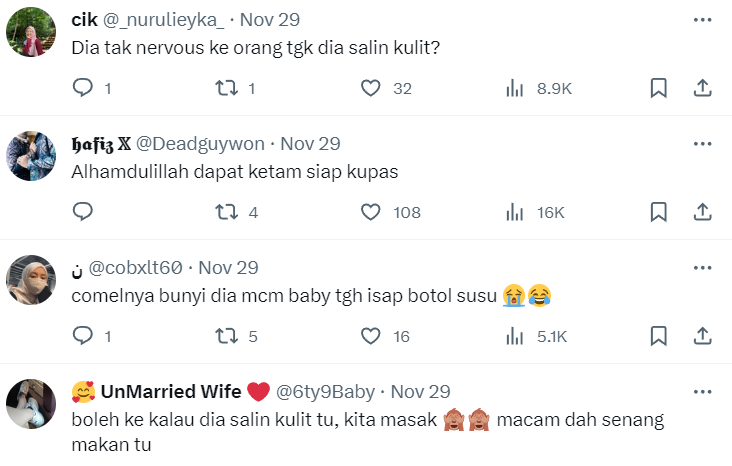Like cik's tweet about salin kulit
732x466 pixels.
point(371,88)
